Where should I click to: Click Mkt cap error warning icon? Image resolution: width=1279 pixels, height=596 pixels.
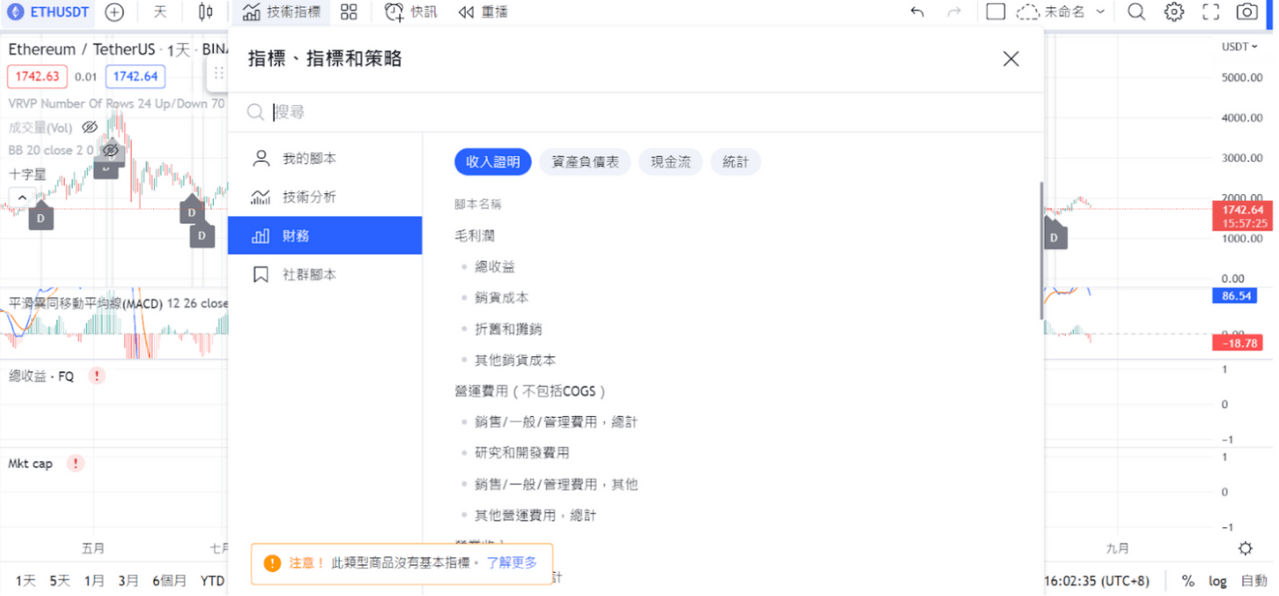76,463
